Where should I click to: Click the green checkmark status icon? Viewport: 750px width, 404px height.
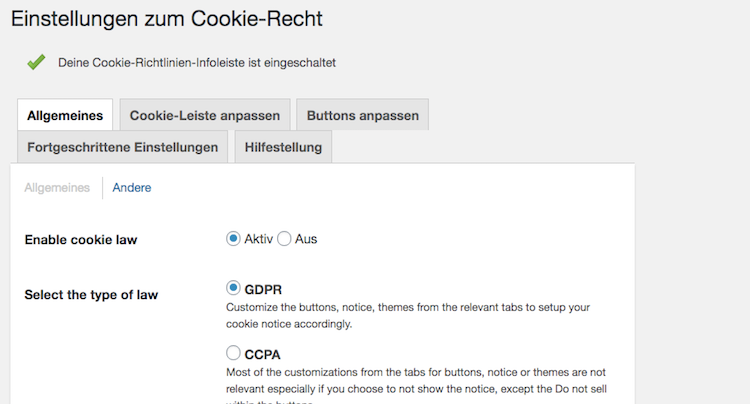click(36, 62)
